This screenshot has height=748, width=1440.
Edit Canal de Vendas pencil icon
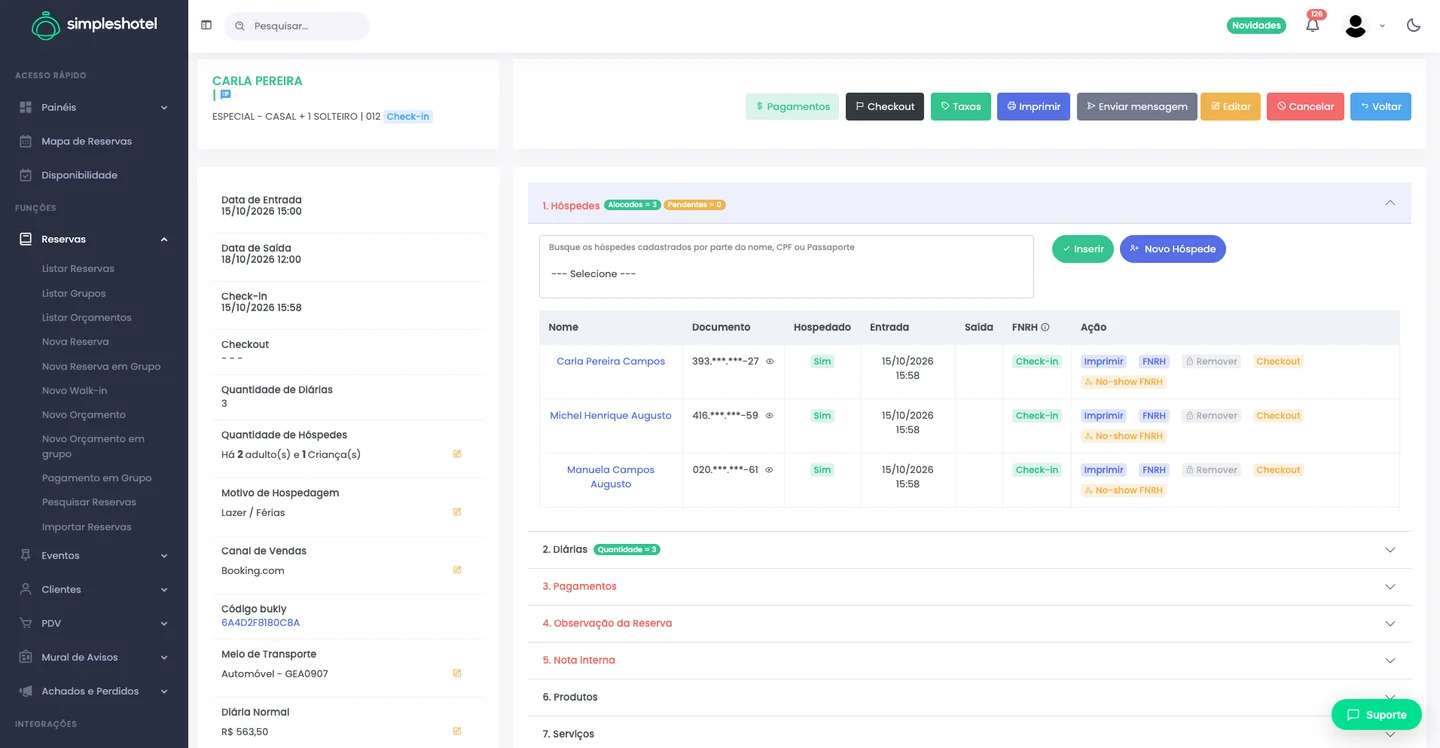[457, 570]
